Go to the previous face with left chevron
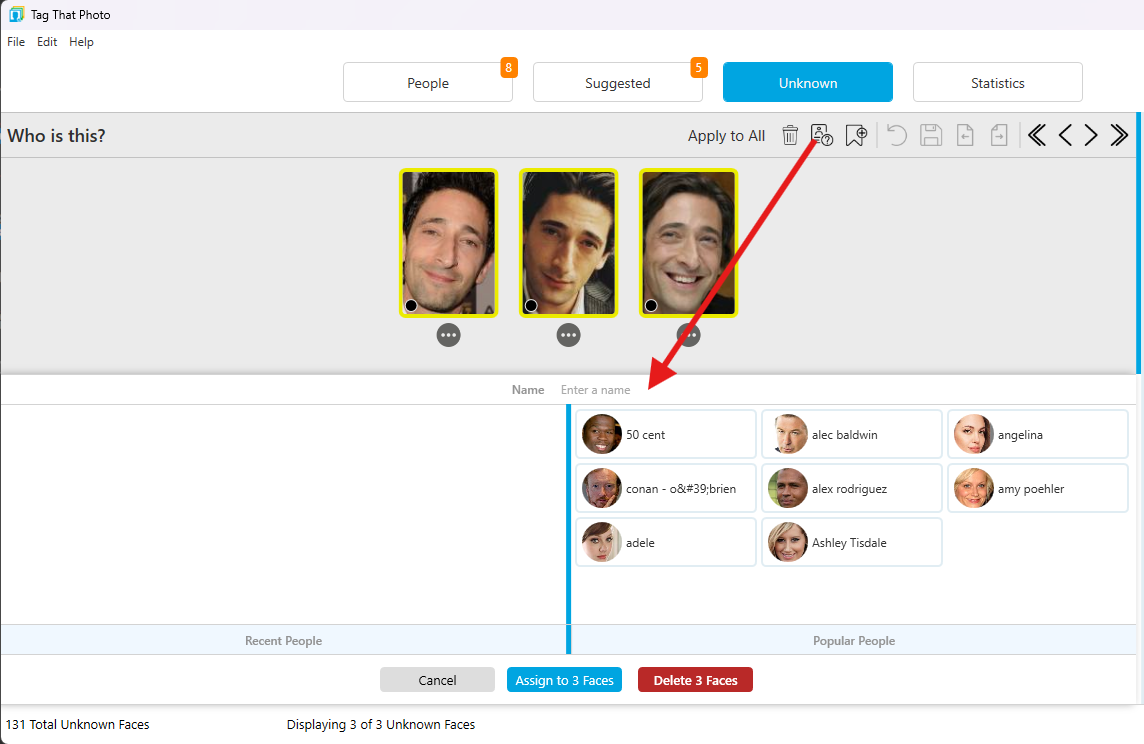The height and width of the screenshot is (744, 1144). (x=1065, y=135)
